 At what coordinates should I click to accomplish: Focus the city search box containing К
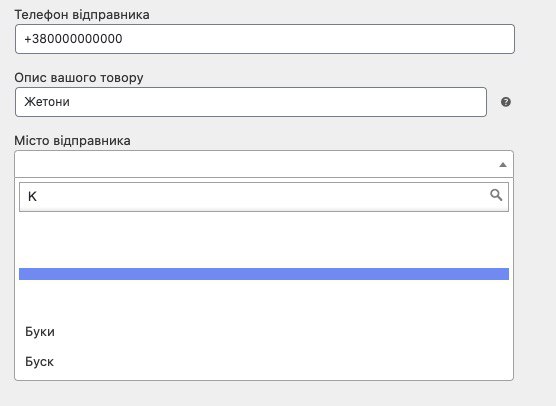point(264,197)
